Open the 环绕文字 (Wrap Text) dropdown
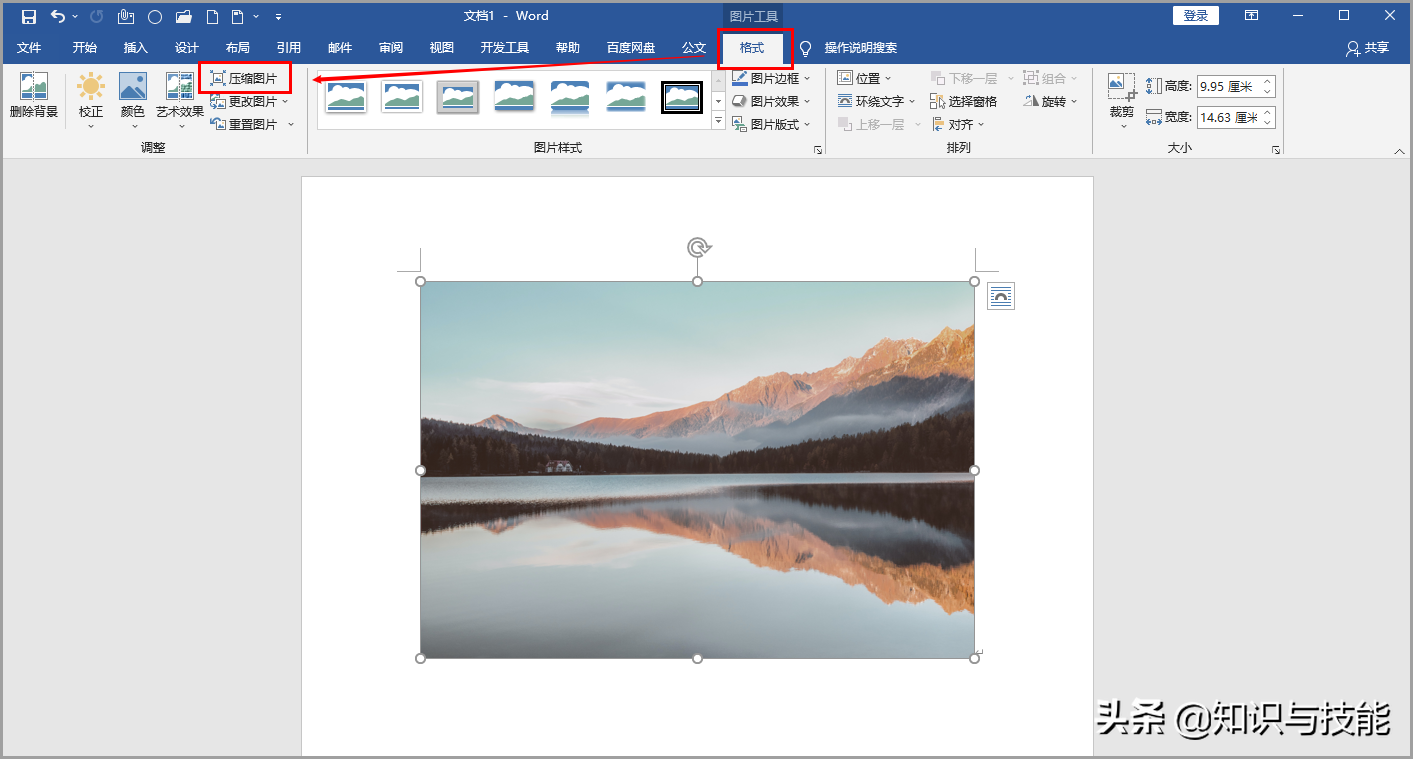Screen dimensions: 1413x759 click(876, 101)
